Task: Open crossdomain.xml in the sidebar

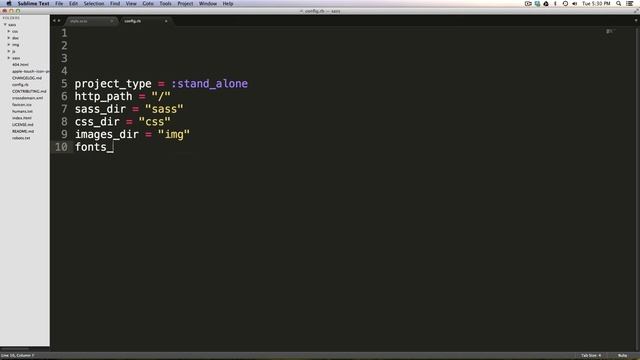Action: click(27, 98)
